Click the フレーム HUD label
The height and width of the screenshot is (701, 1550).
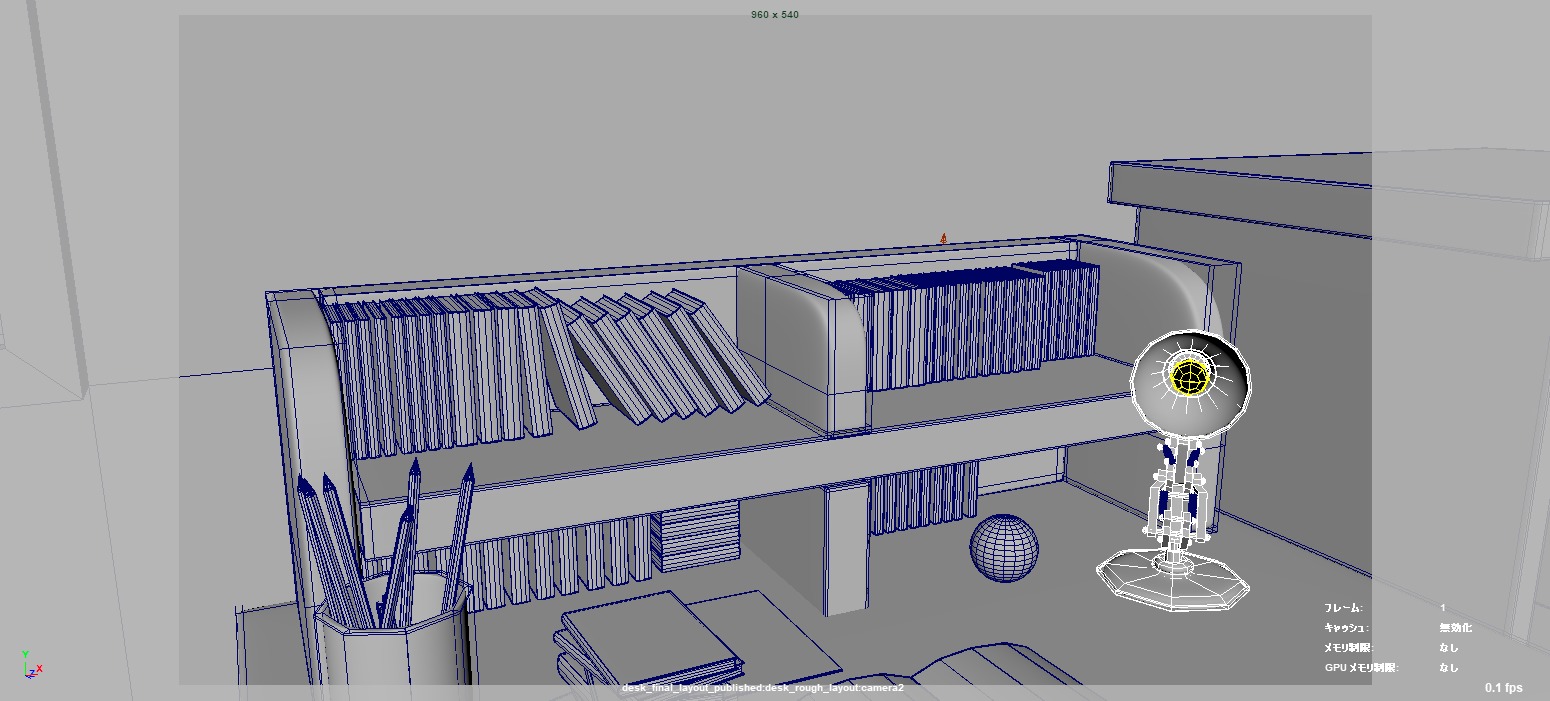(x=1342, y=608)
